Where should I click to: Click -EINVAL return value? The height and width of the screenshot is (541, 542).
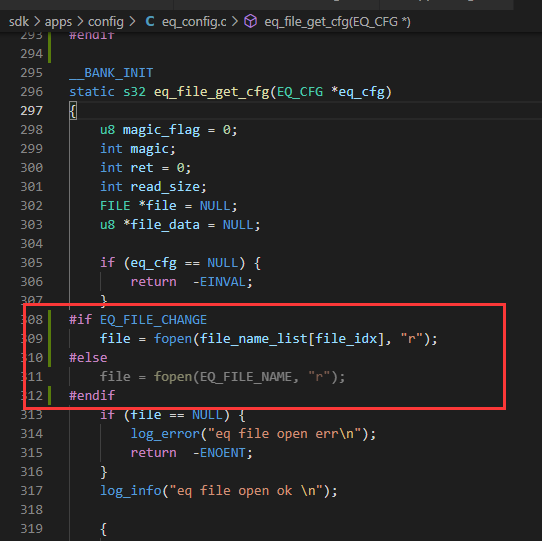coord(219,282)
